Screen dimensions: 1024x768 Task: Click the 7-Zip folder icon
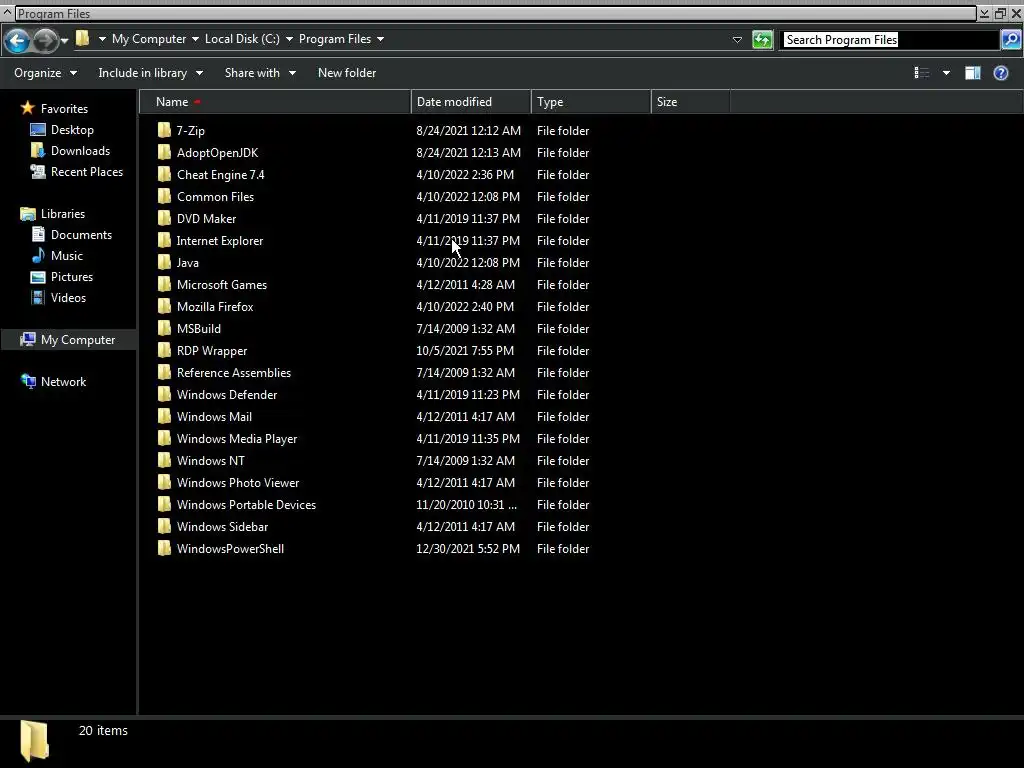tap(165, 130)
